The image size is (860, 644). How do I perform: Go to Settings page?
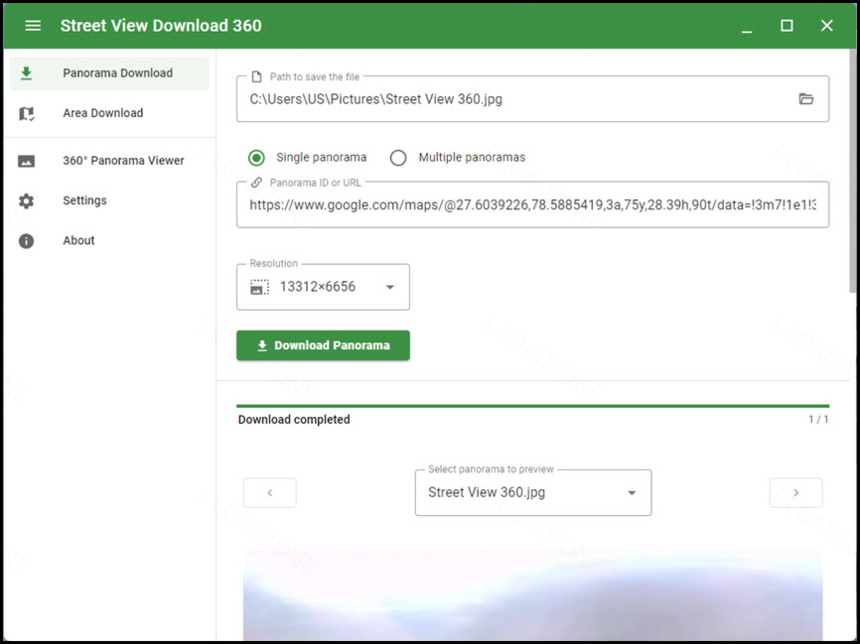click(x=110, y=201)
